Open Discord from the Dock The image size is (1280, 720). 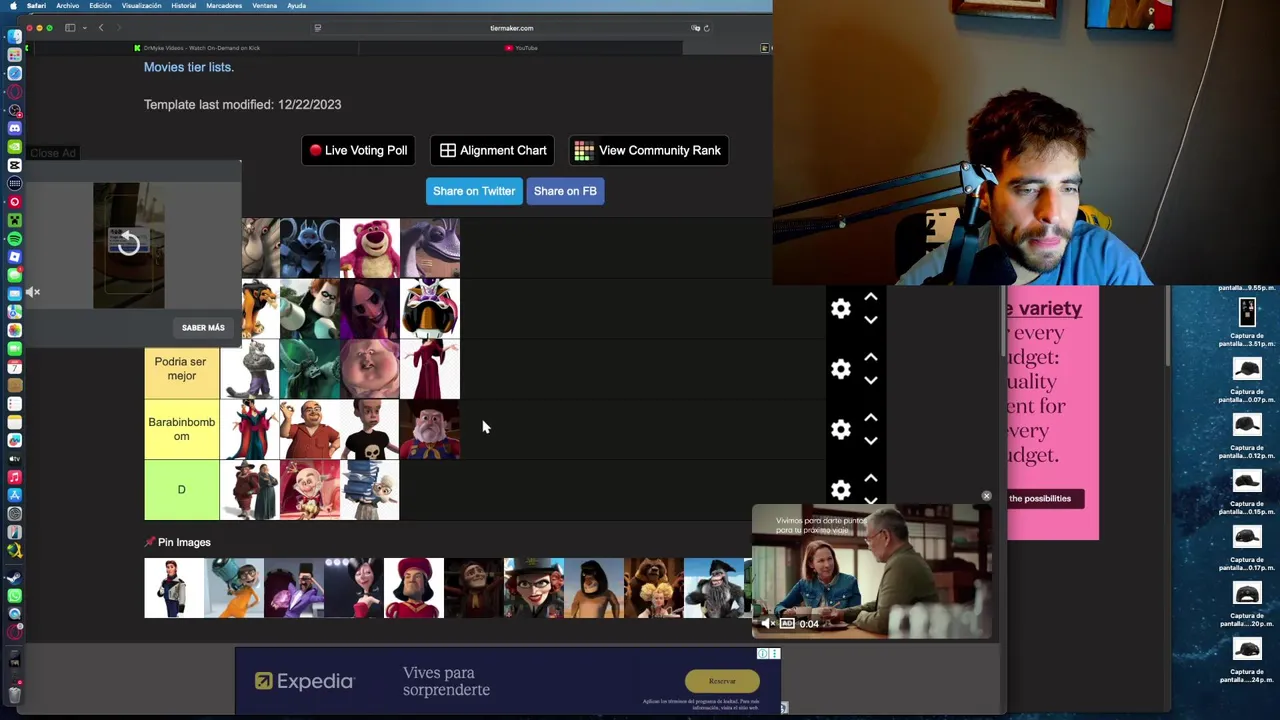pos(14,128)
